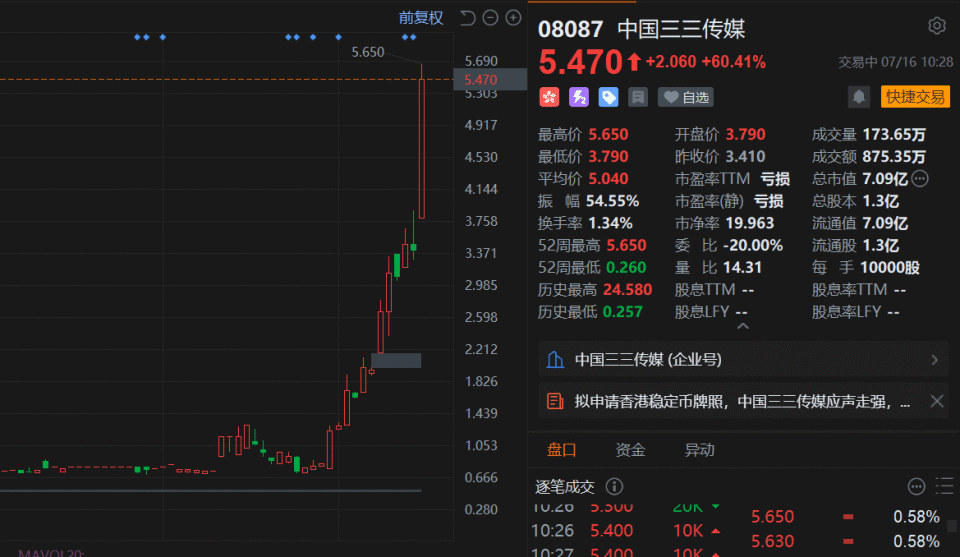Switch to 盘口 tab

tap(561, 450)
